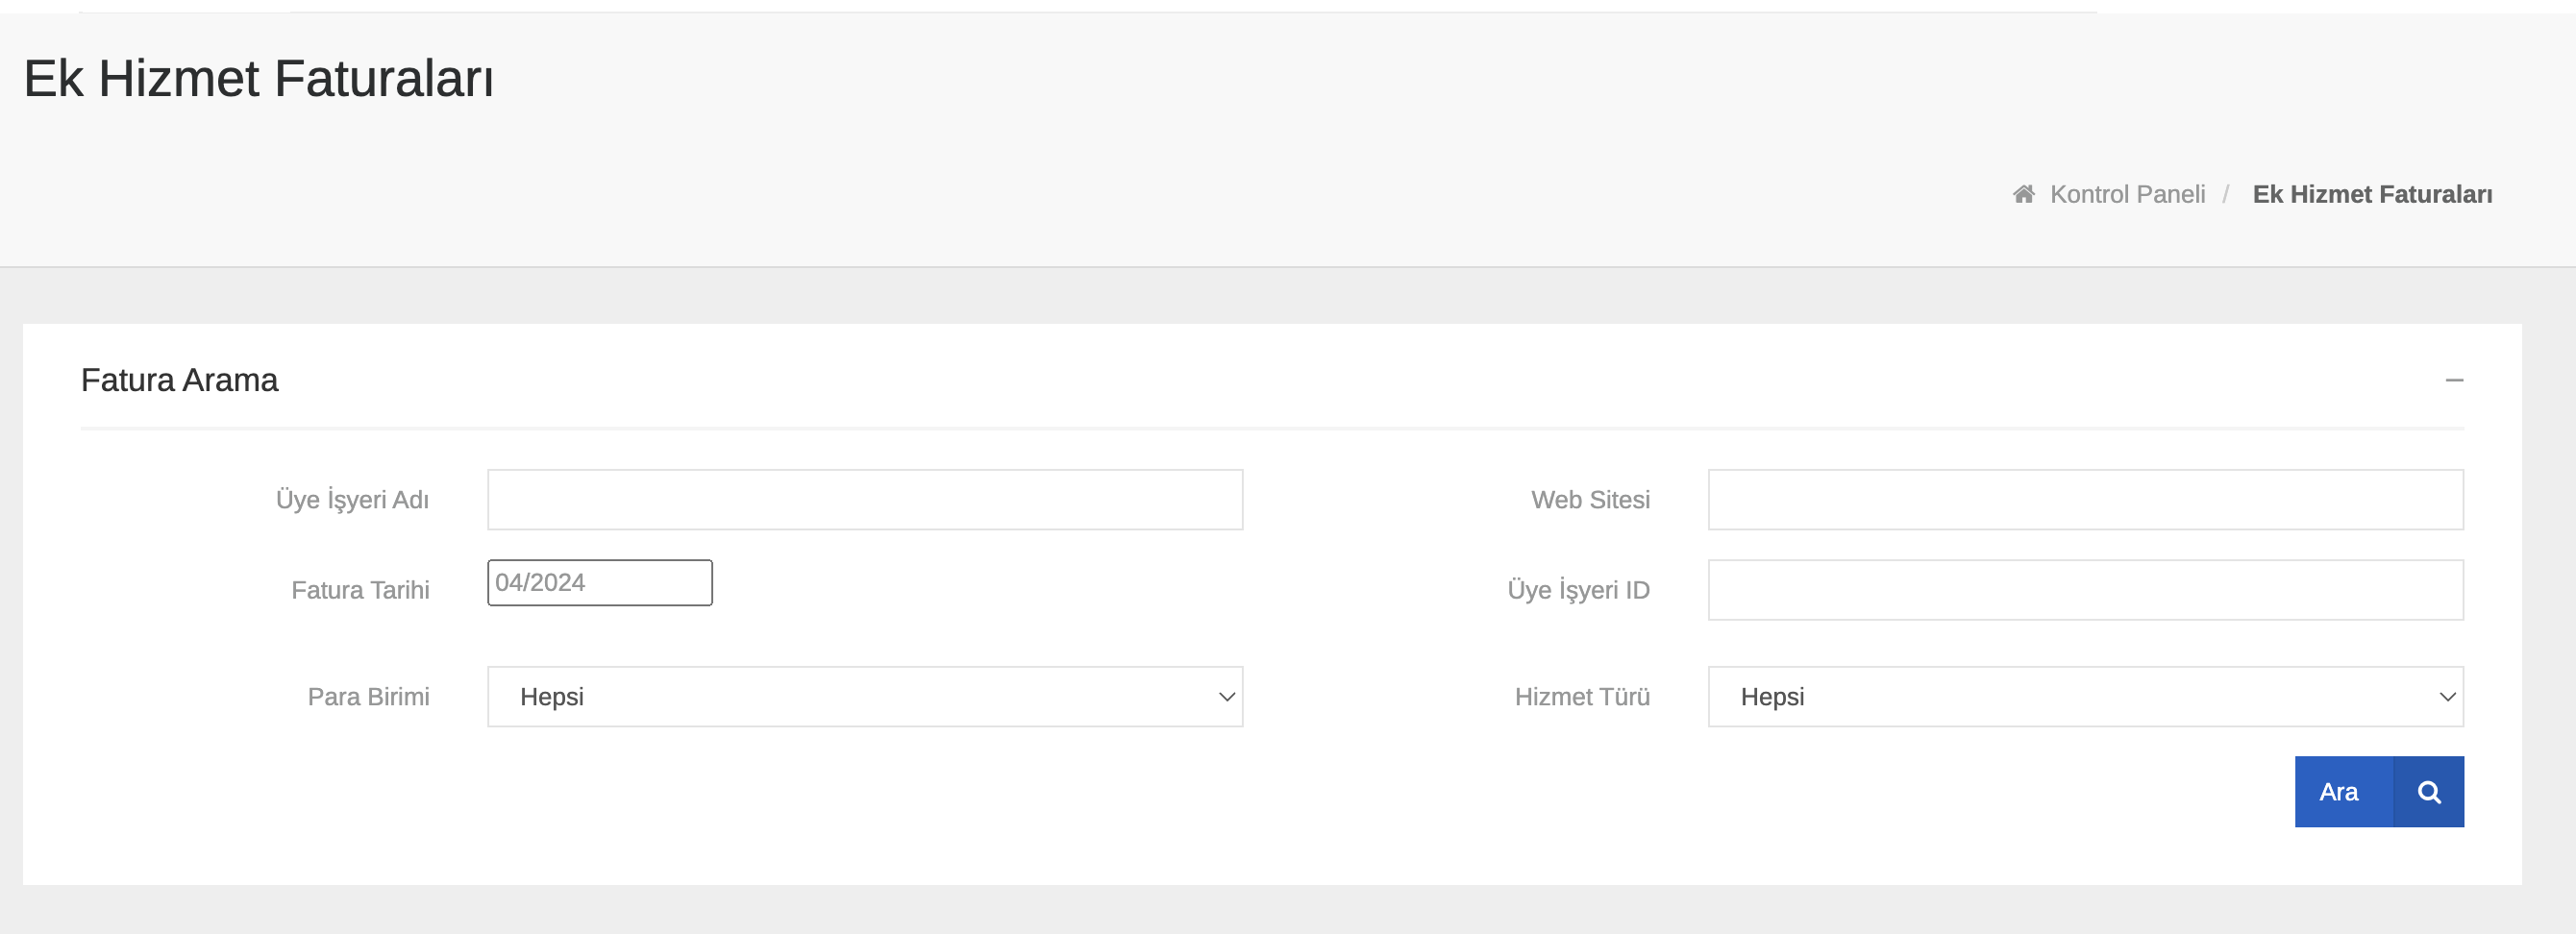Collapse the Fatura Arama panel with the minus icon
The height and width of the screenshot is (934, 2576).
pyautogui.click(x=2454, y=380)
